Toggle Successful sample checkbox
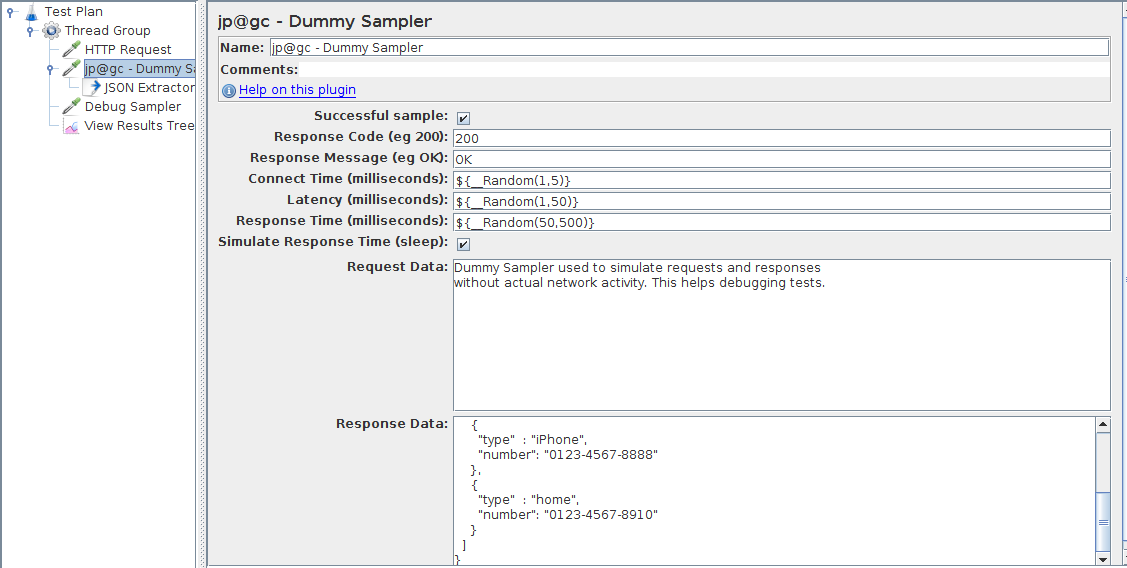 click(x=464, y=118)
